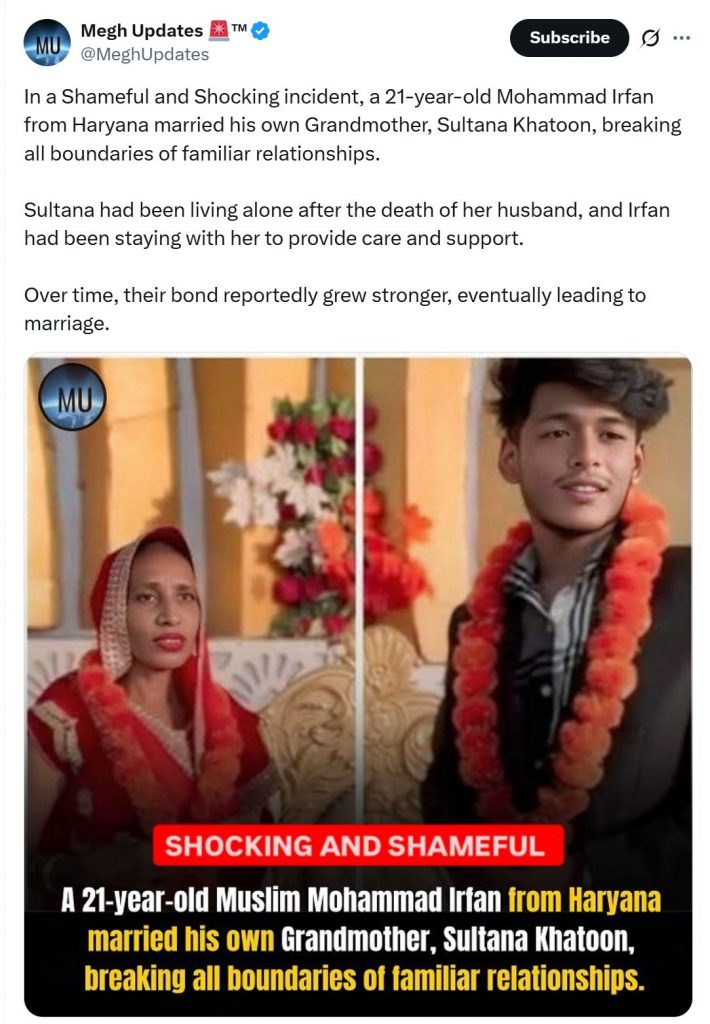Click the paragraph starting 'Over time, their bond'

pos(335,309)
